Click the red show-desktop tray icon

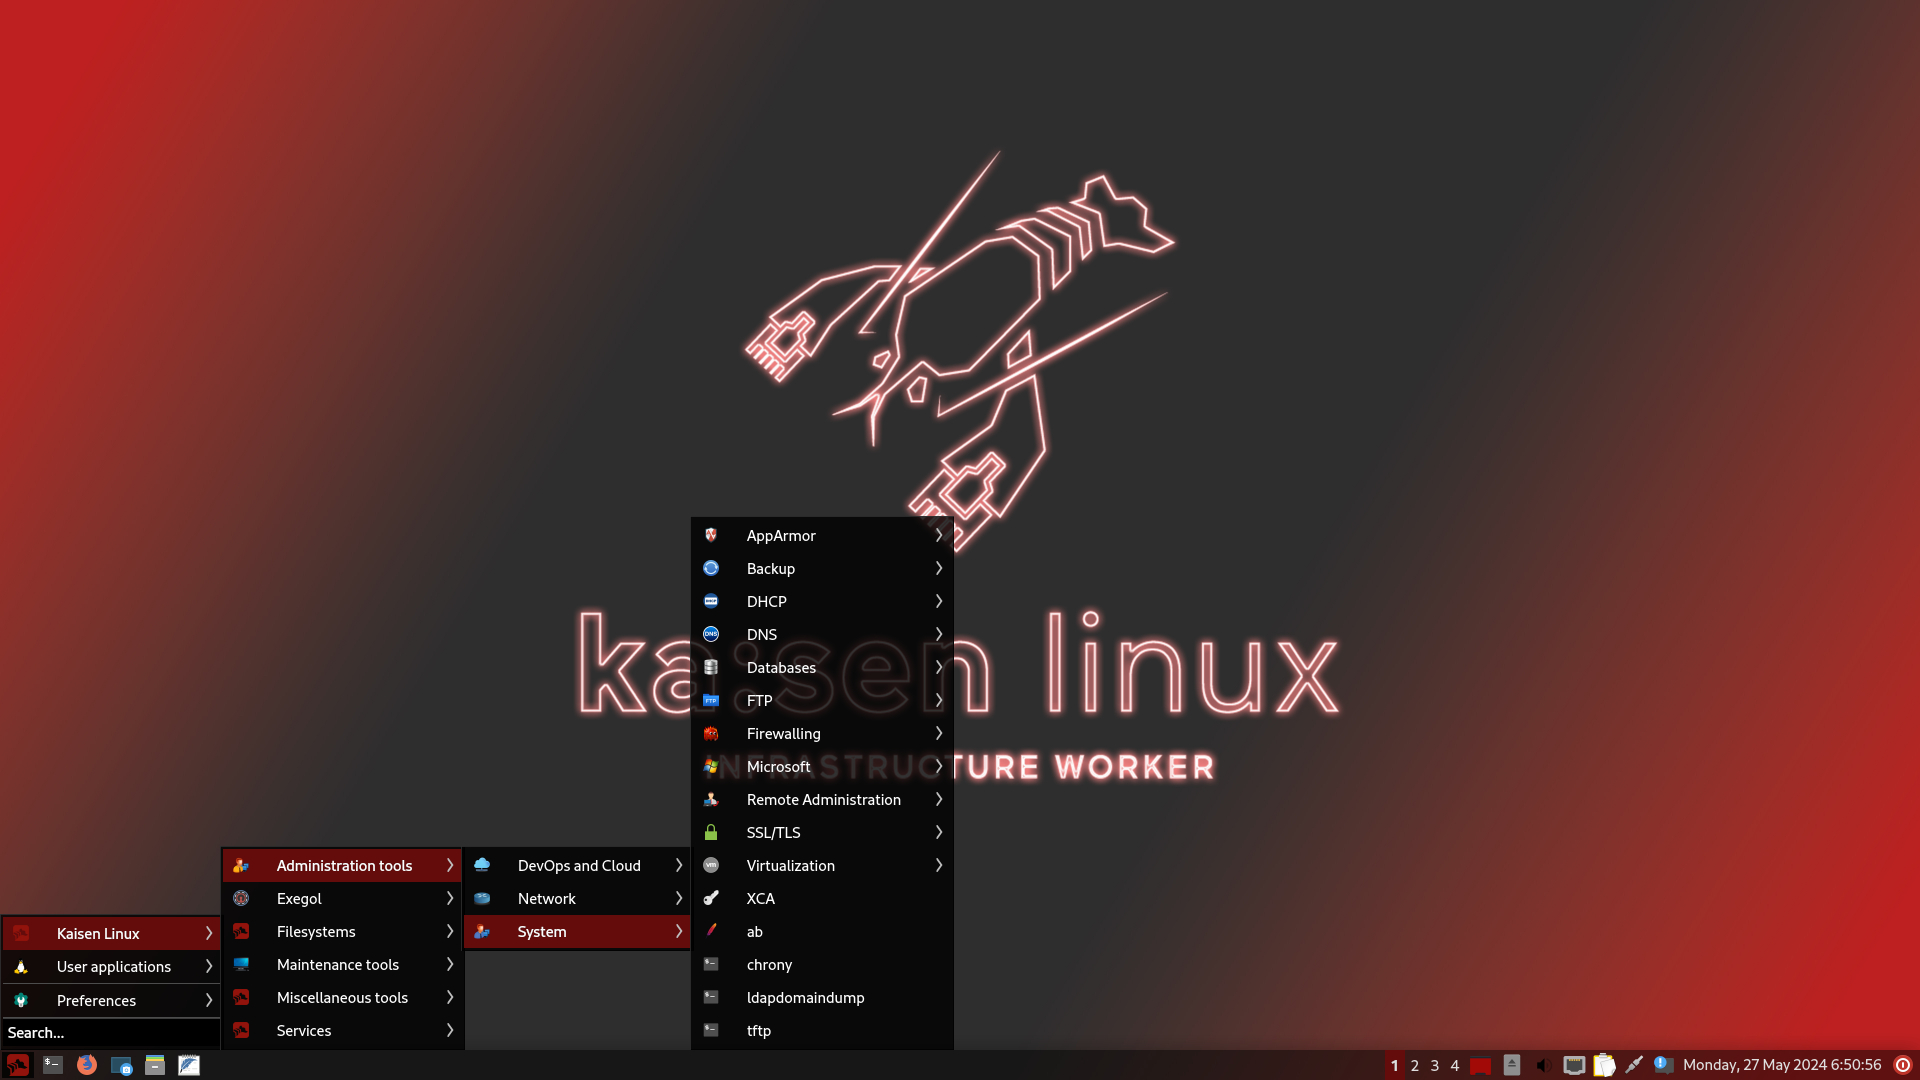point(1481,1066)
